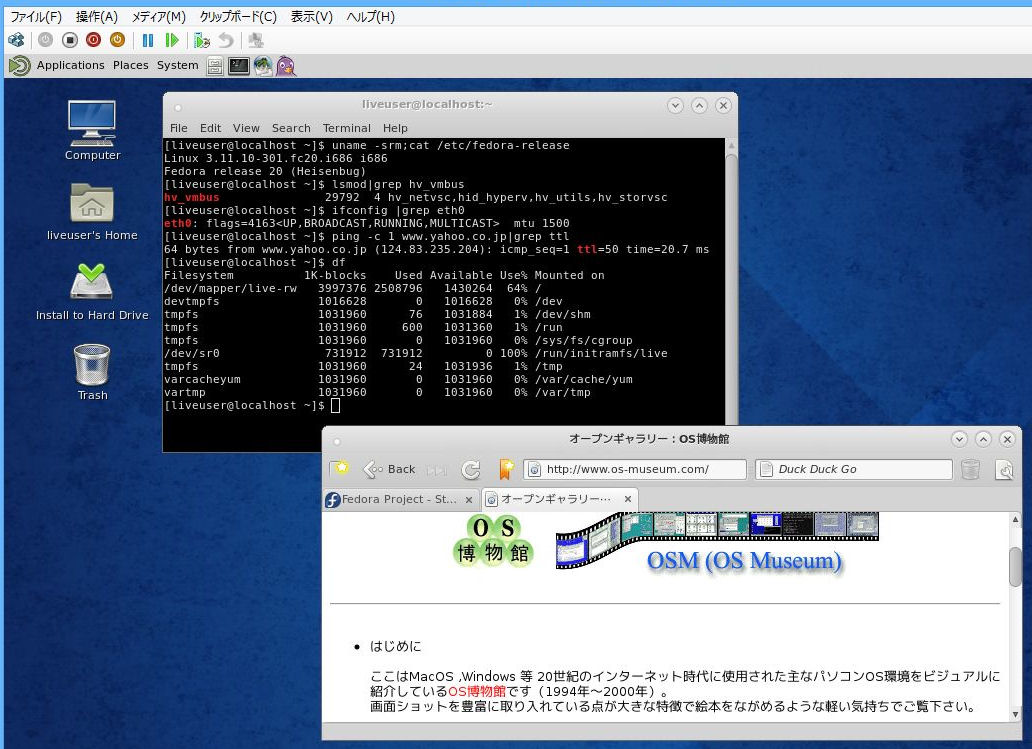
Task: Select the Computer desktop icon
Action: point(92,130)
